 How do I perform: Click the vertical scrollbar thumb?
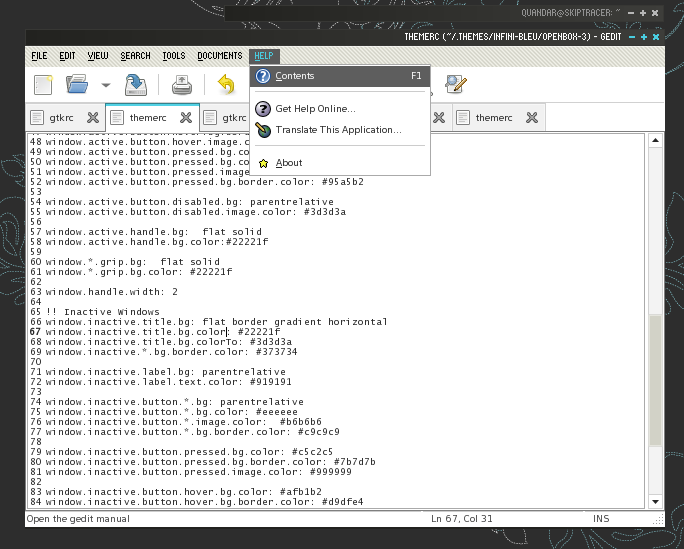[655, 380]
